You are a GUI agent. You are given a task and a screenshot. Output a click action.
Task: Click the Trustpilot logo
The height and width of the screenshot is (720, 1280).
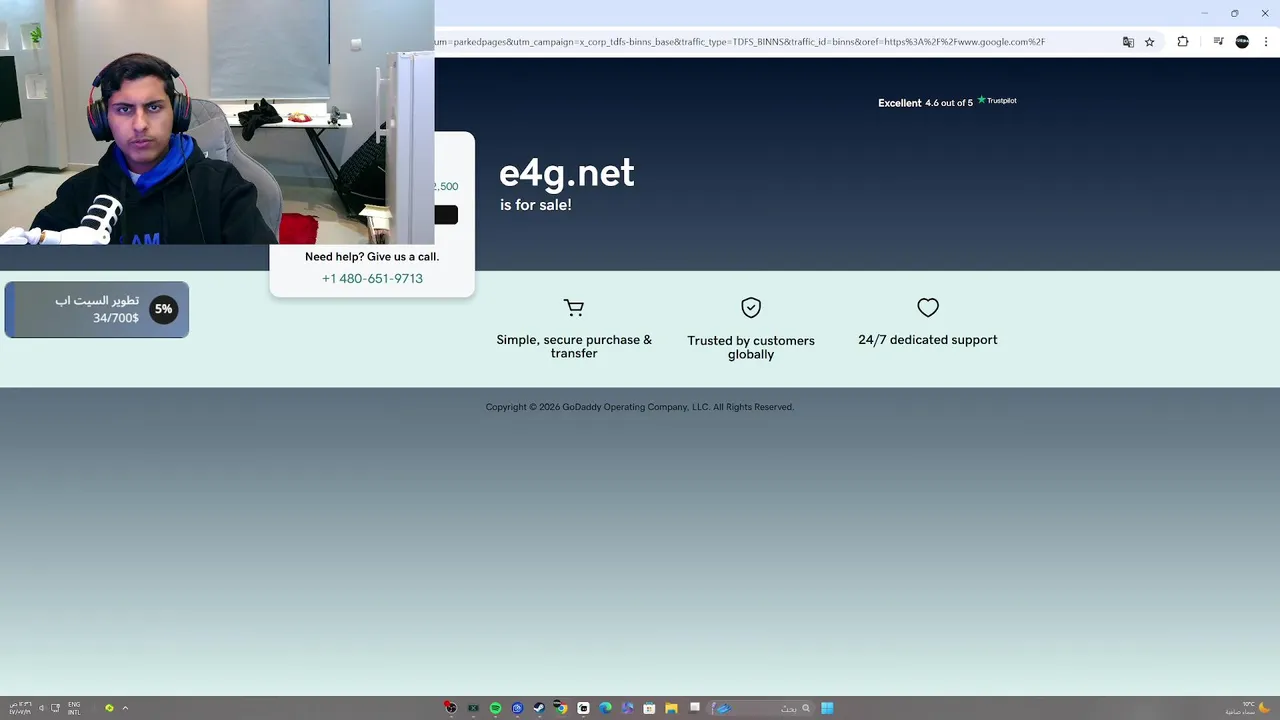tap(997, 100)
